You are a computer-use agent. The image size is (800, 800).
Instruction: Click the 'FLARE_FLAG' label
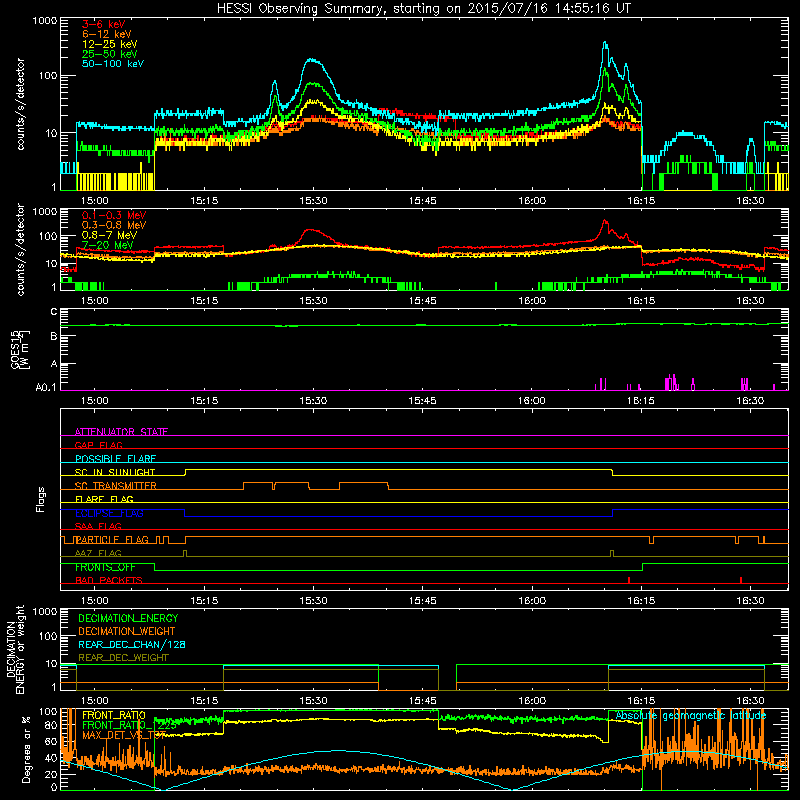pos(104,499)
